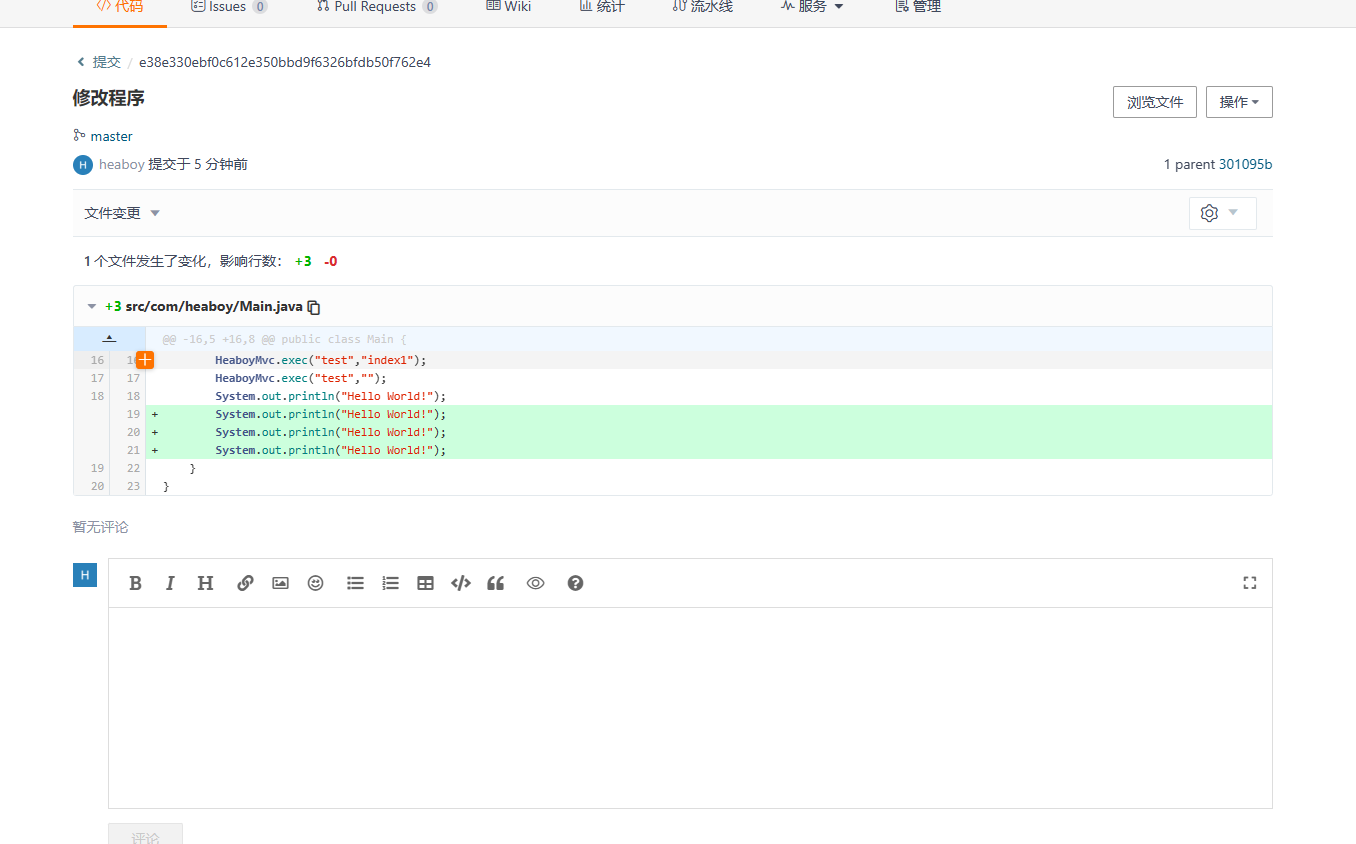Click inside the comment text area
The image size is (1356, 844).
pos(690,707)
